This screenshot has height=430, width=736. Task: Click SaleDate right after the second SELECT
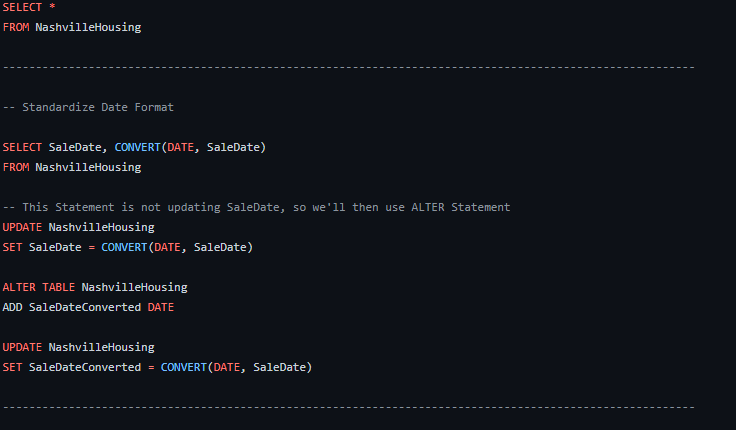tap(75, 147)
